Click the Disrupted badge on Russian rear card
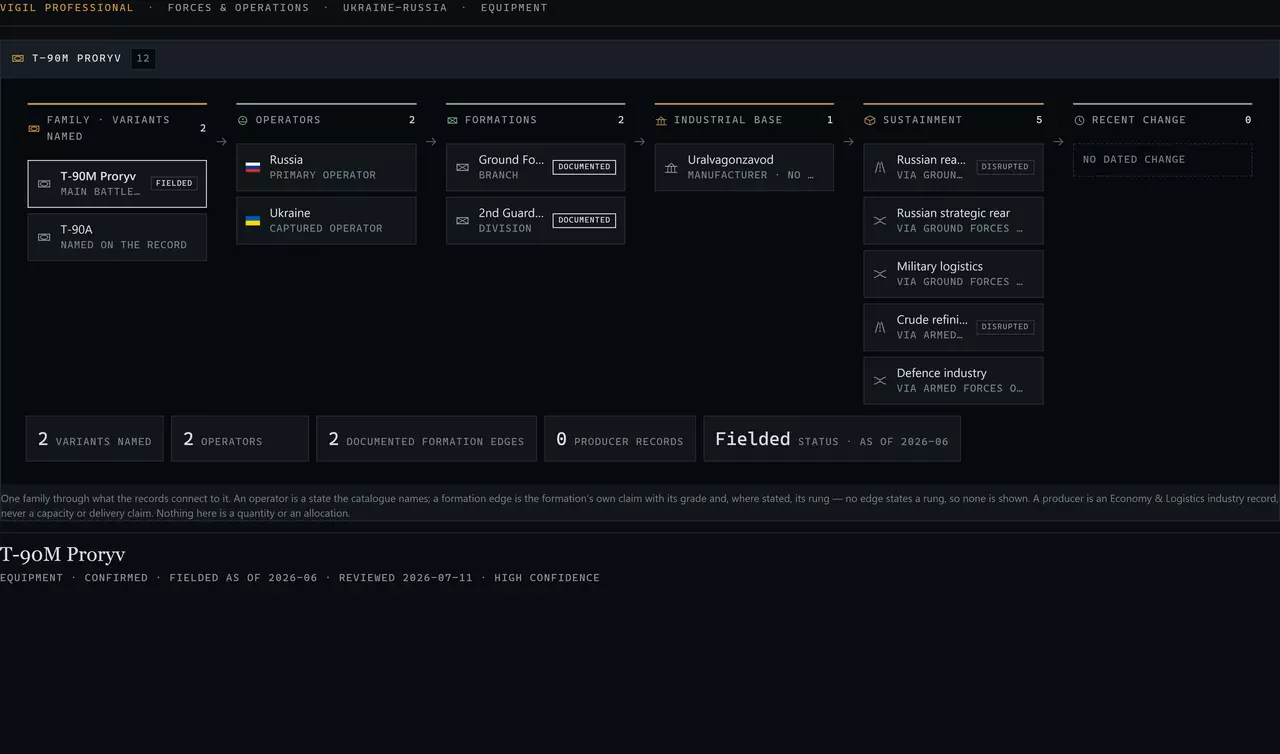Screen dimensions: 1280x754 1005,167
